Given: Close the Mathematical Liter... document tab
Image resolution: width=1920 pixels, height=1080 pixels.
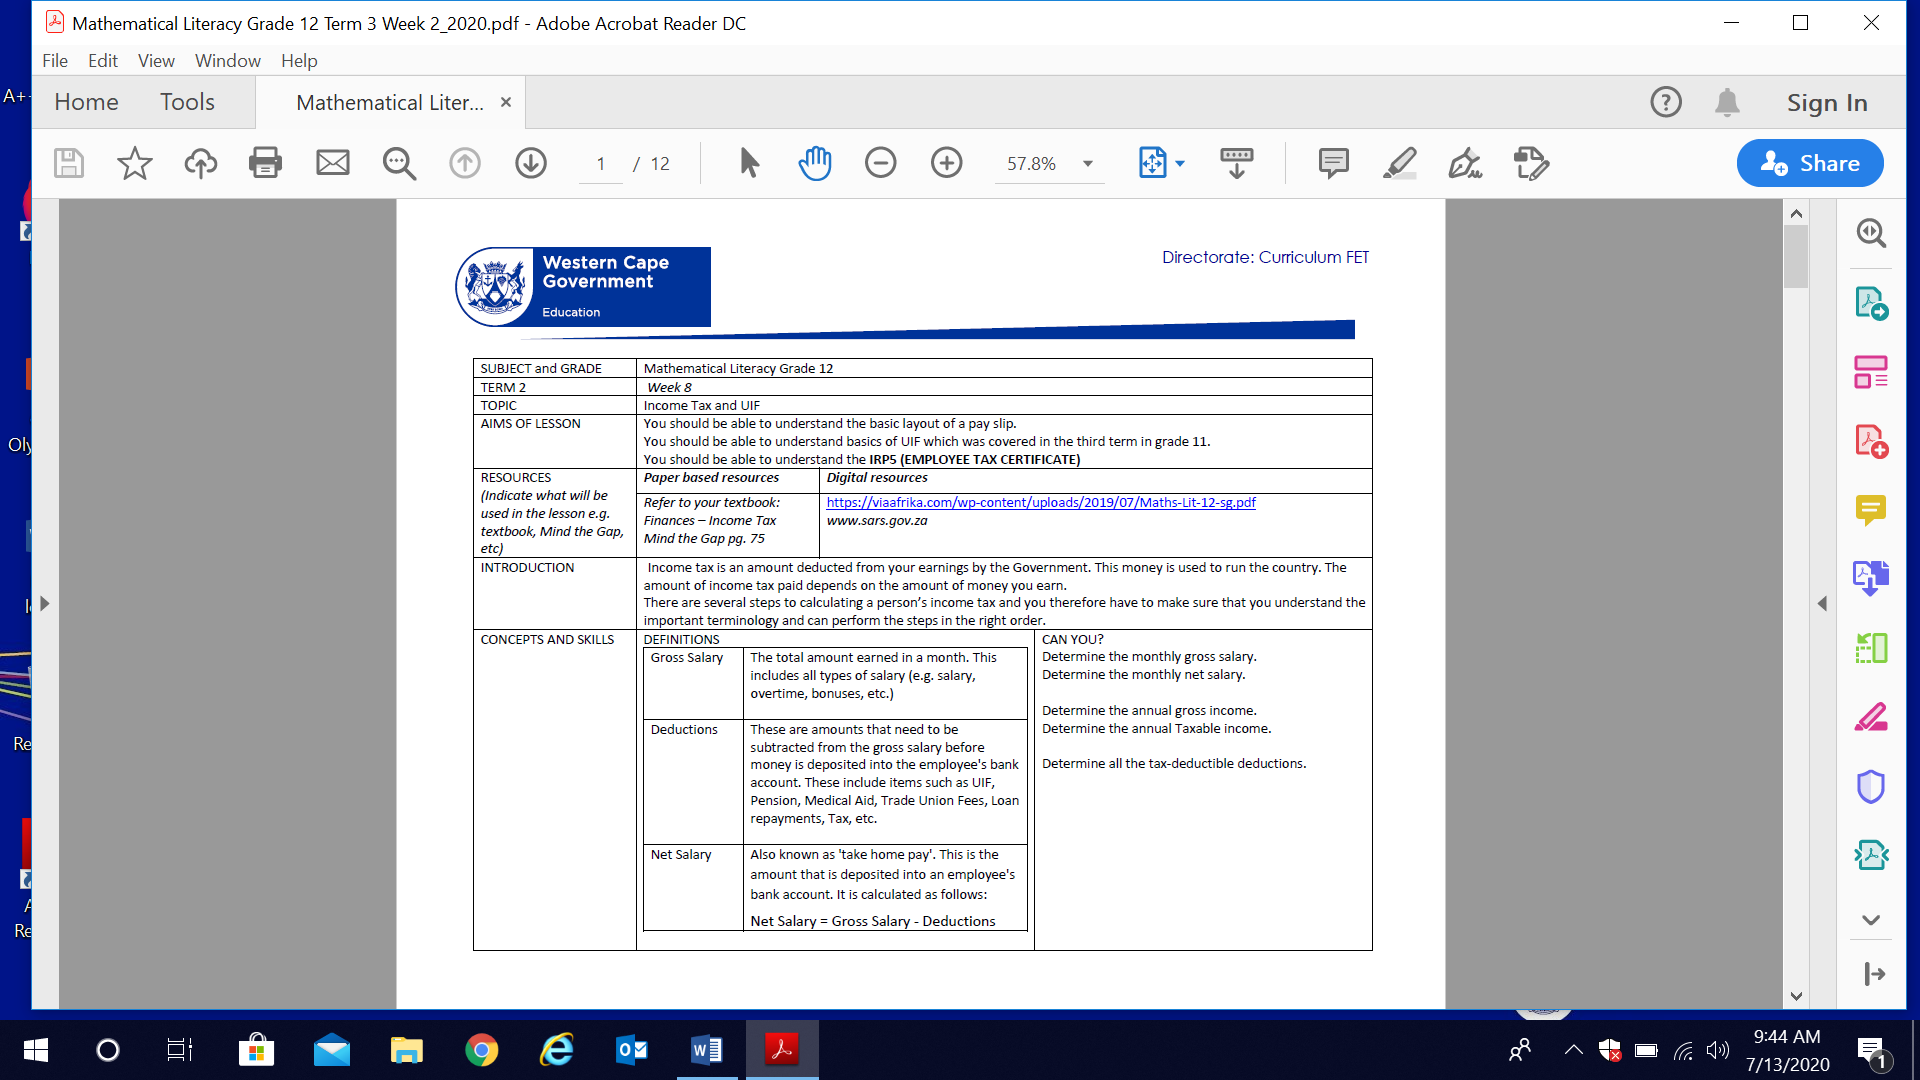Looking at the screenshot, I should click(506, 102).
